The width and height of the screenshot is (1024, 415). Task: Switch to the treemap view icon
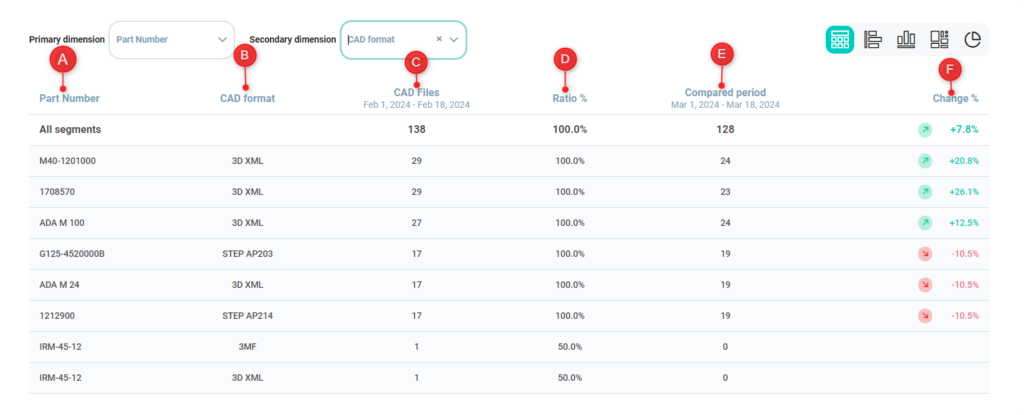[x=939, y=40]
